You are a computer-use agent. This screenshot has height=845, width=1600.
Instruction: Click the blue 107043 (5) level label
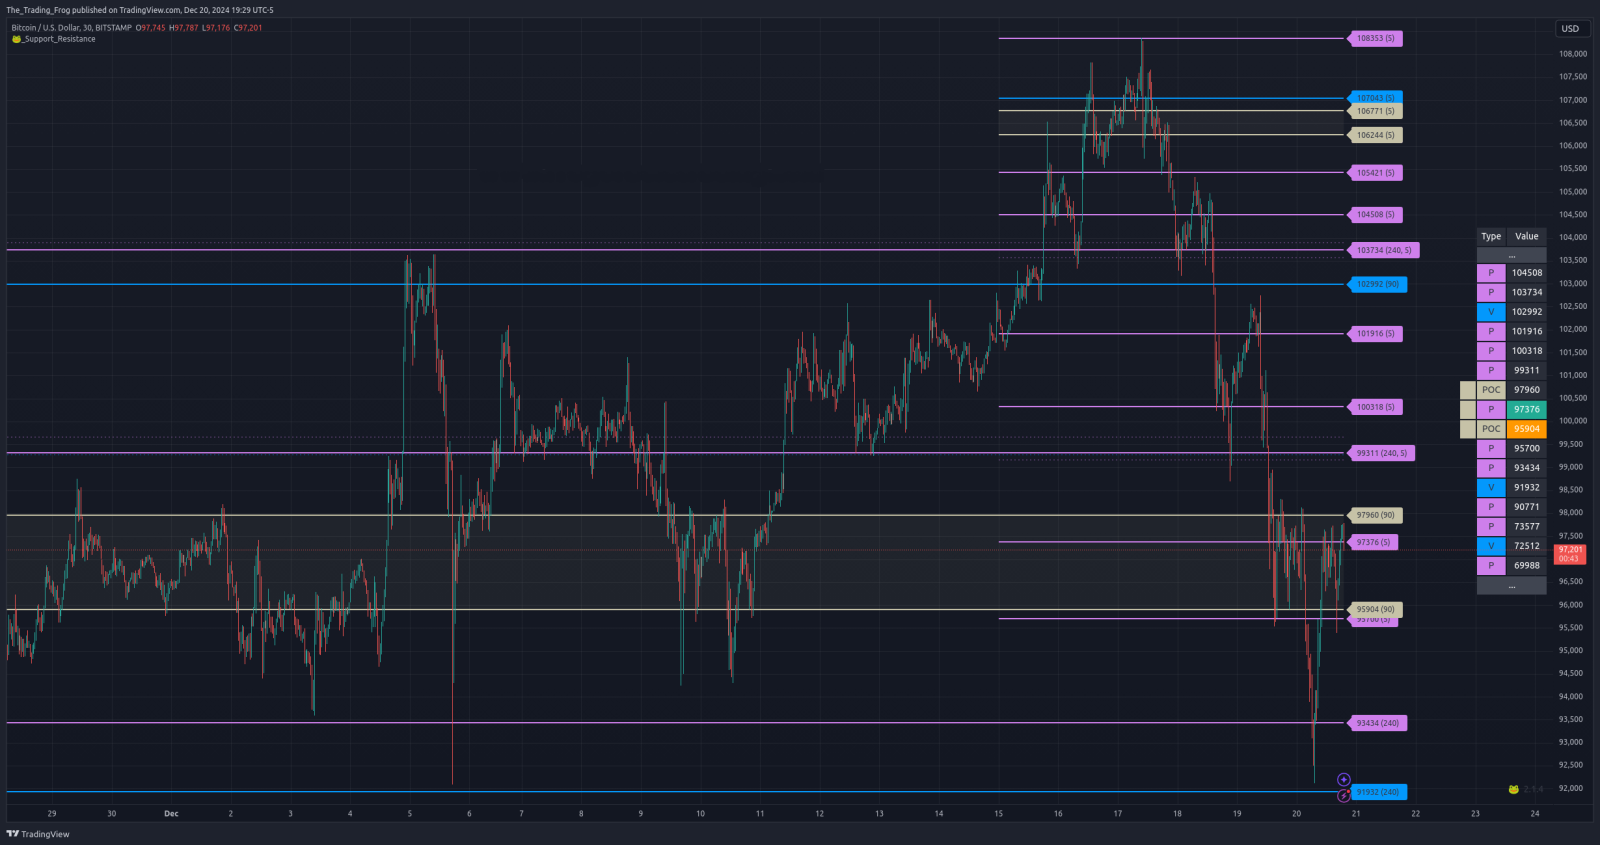click(x=1375, y=98)
